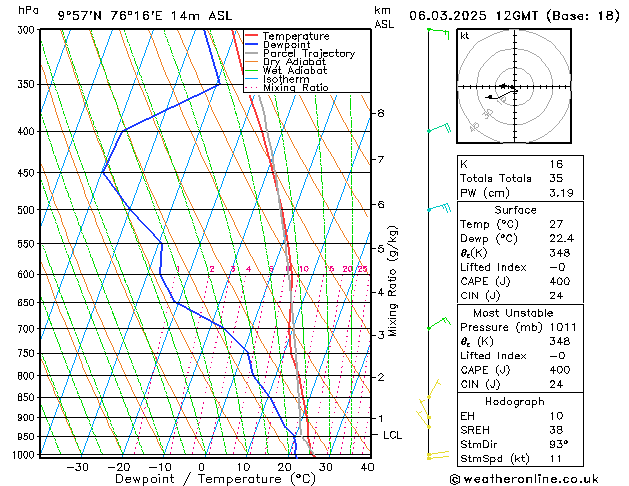Click the 'EH' value 10

pos(556,416)
